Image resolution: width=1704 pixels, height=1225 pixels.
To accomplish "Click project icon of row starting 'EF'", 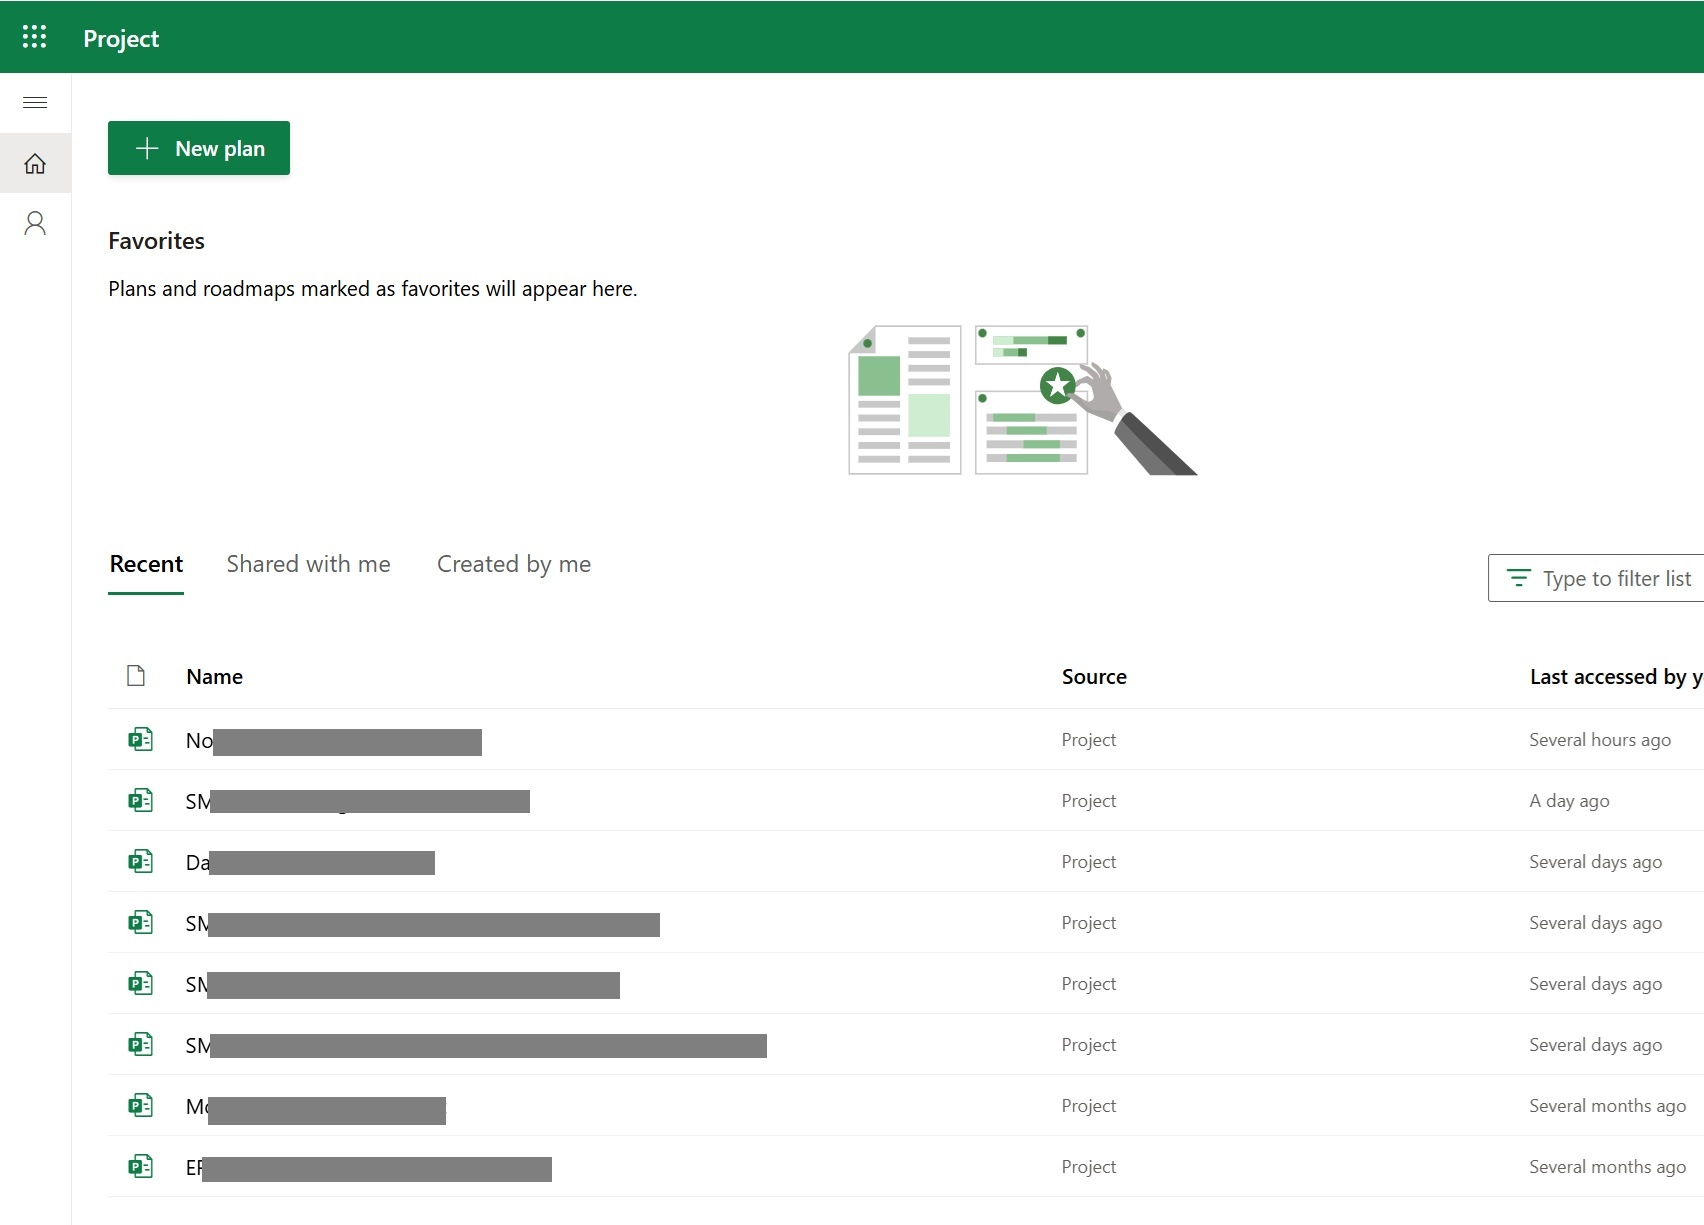I will (141, 1167).
